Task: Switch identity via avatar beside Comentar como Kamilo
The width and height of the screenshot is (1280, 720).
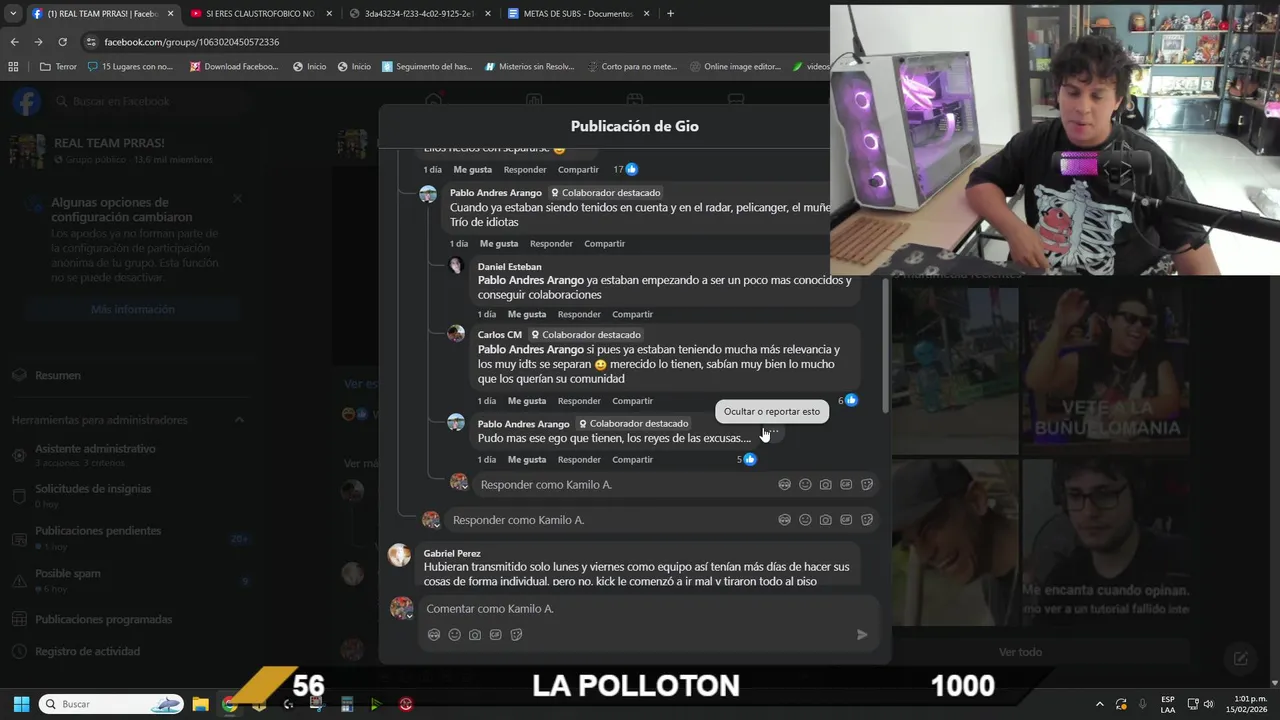Action: (x=402, y=608)
